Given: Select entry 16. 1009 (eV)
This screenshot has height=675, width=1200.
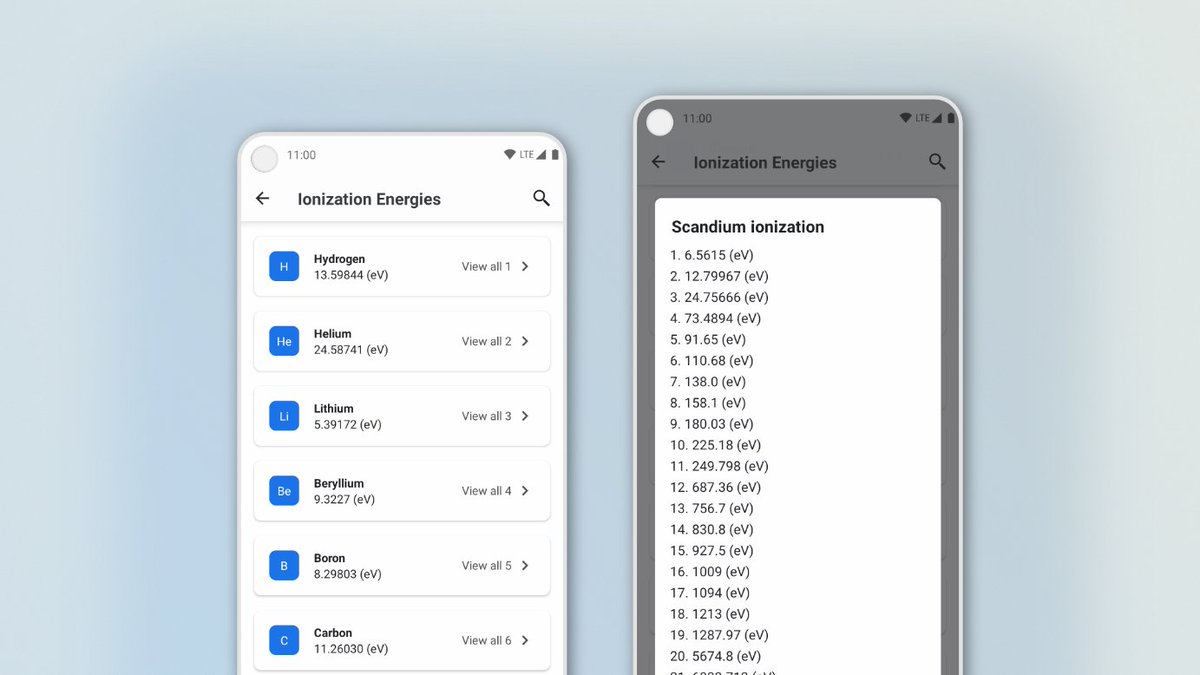Looking at the screenshot, I should [x=710, y=571].
